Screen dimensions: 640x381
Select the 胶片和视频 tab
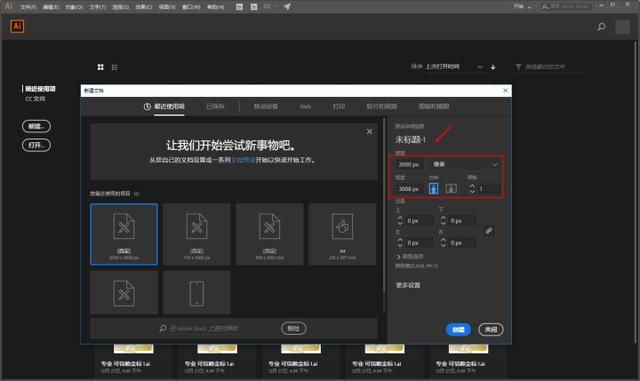382,107
